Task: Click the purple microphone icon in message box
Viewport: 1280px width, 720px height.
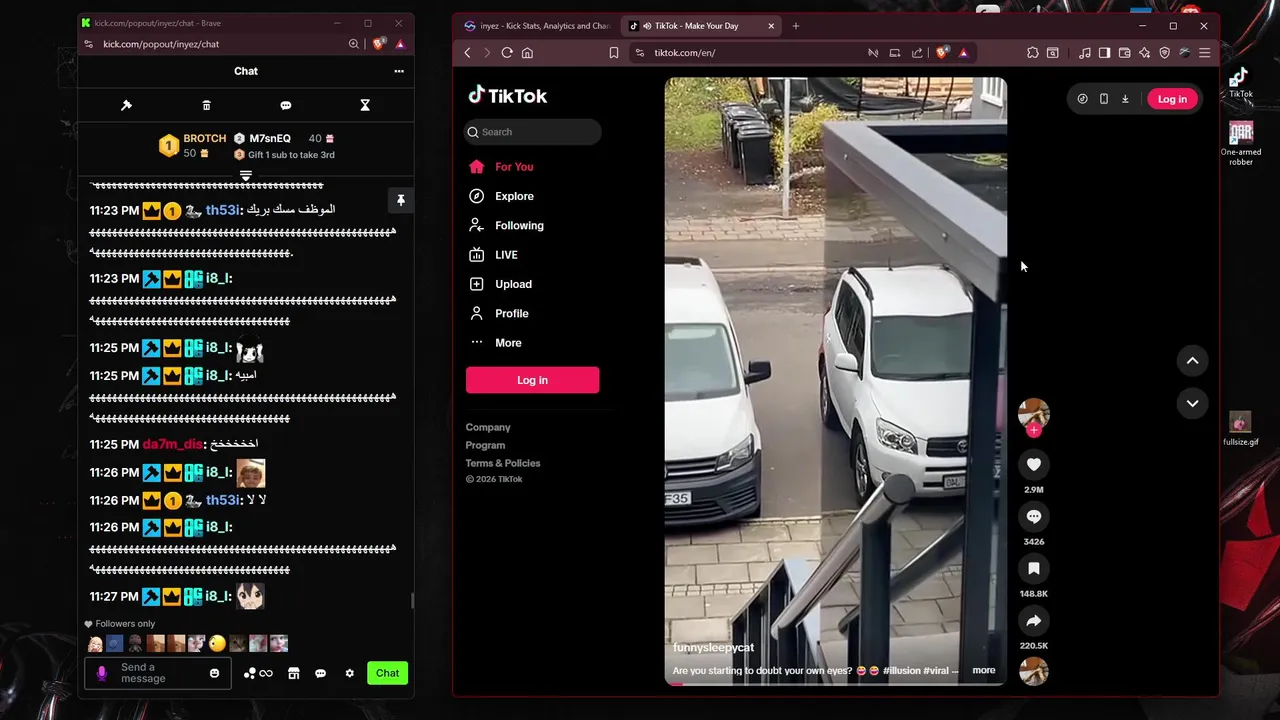Action: 101,673
